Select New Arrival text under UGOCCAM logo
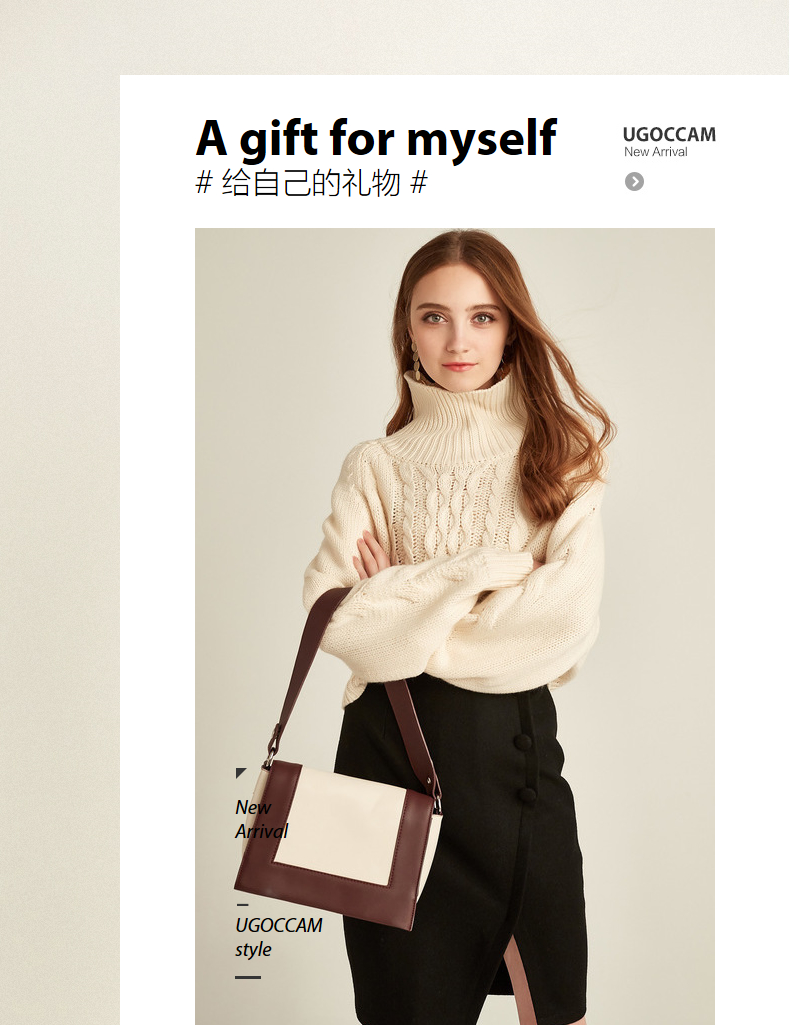The image size is (790, 1025). coord(655,152)
